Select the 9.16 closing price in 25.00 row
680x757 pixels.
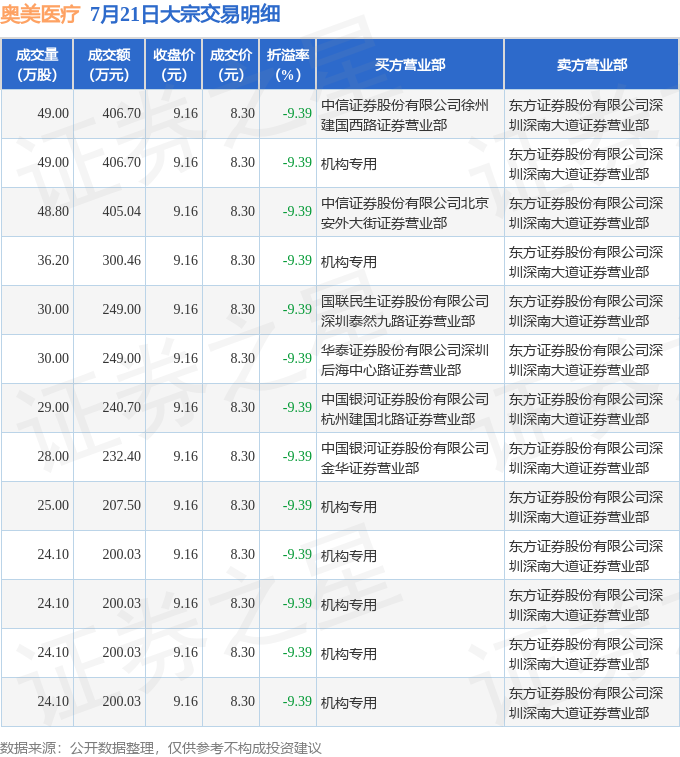[x=186, y=505]
